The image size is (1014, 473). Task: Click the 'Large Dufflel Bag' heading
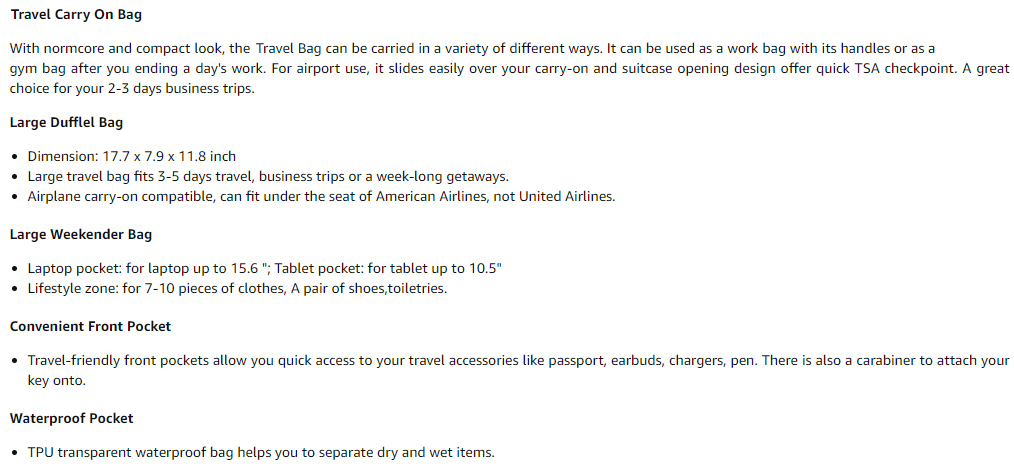(66, 122)
